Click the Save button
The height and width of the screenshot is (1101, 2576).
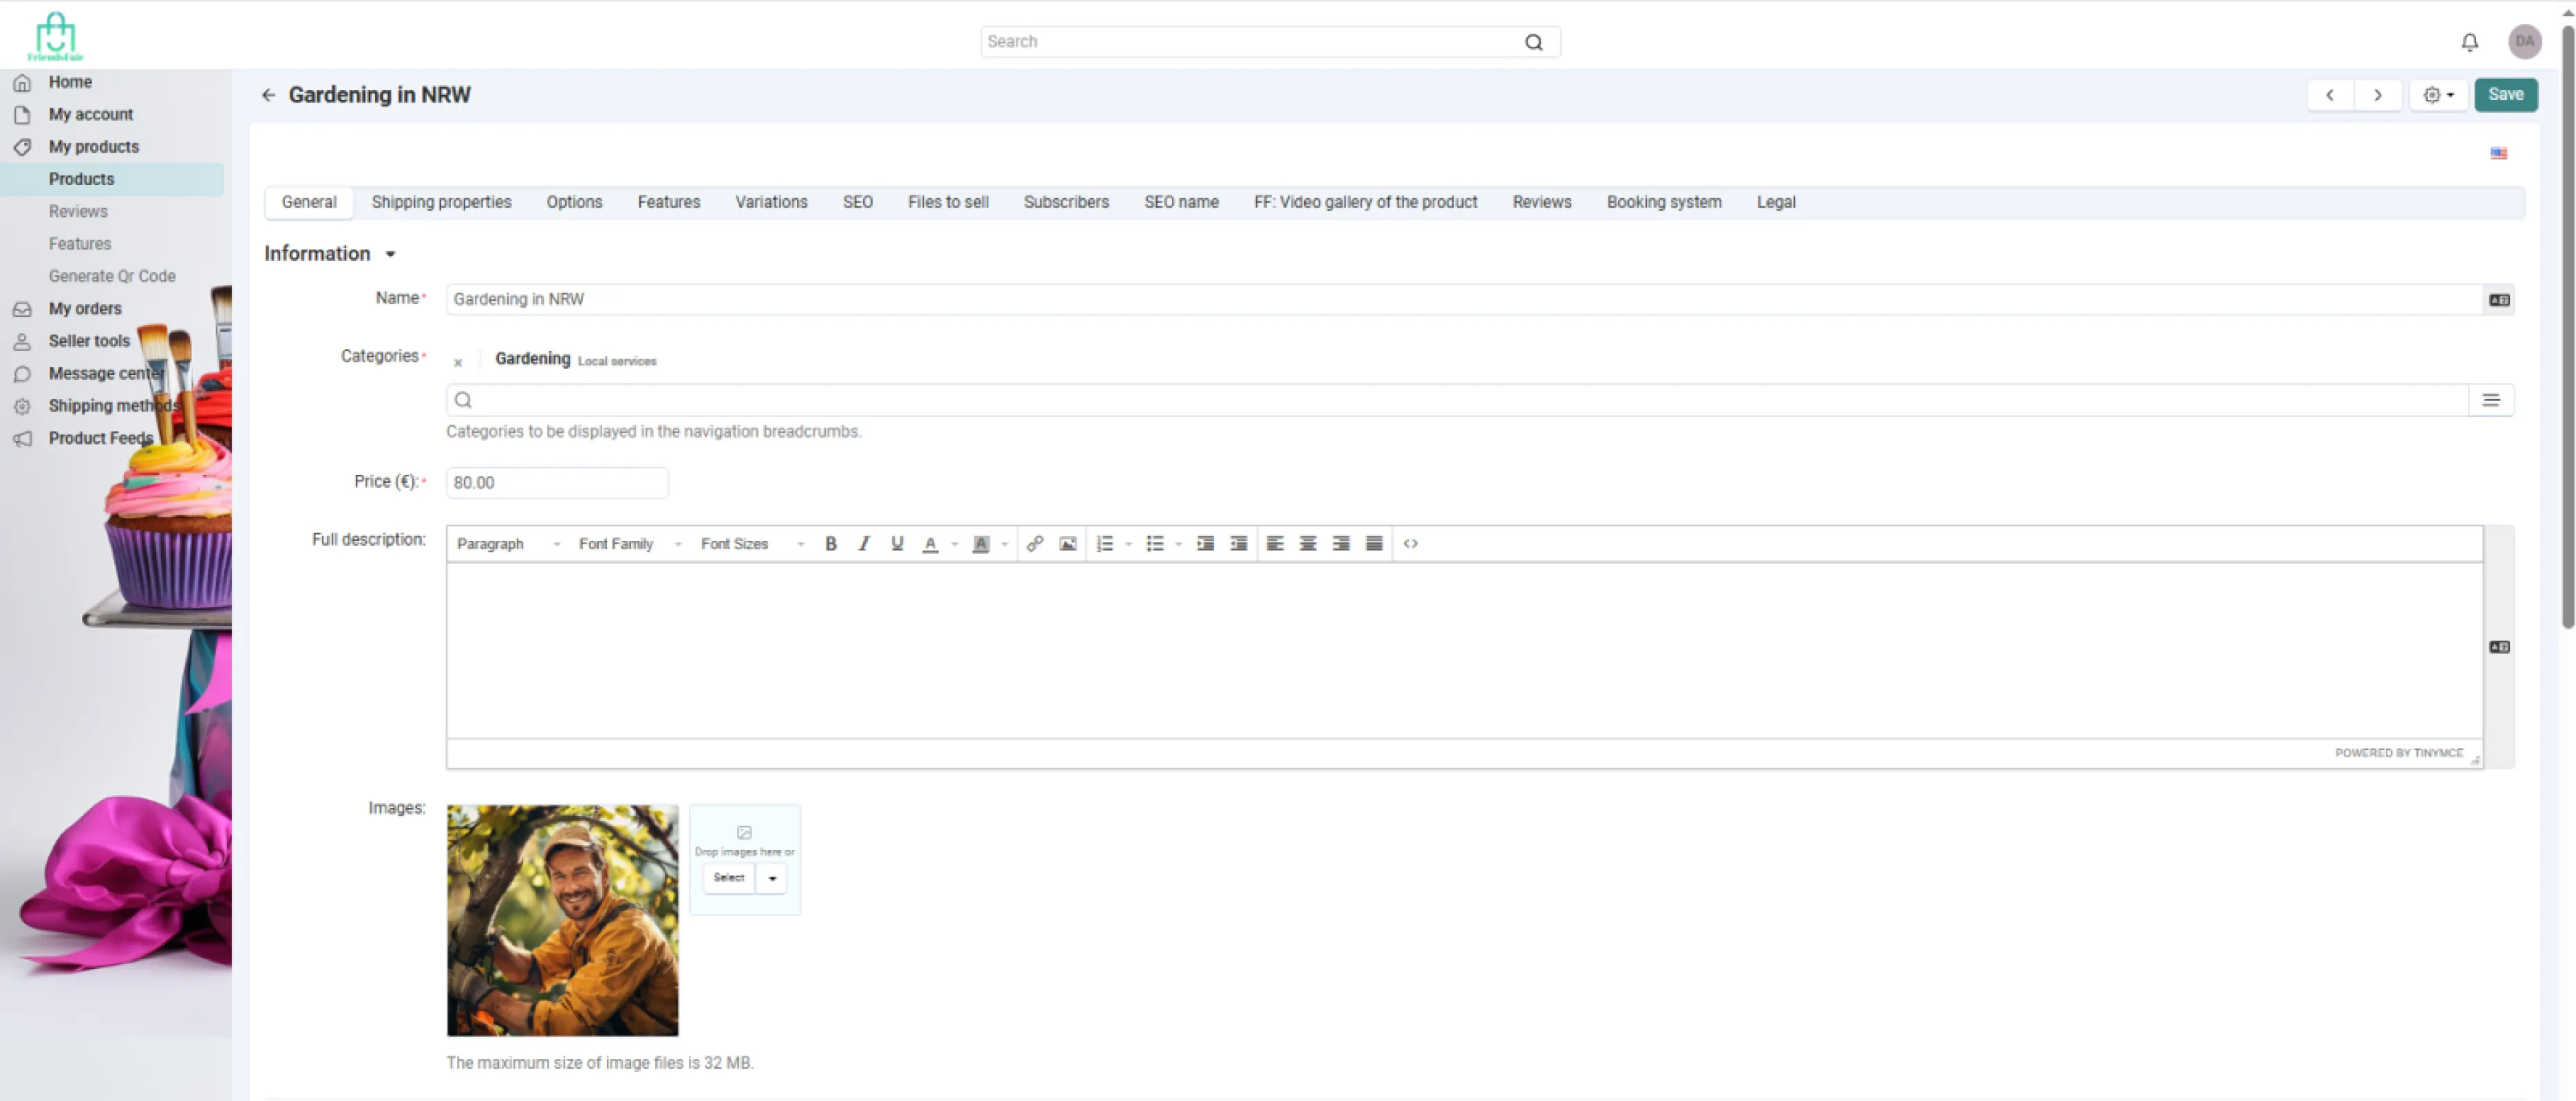[2505, 95]
